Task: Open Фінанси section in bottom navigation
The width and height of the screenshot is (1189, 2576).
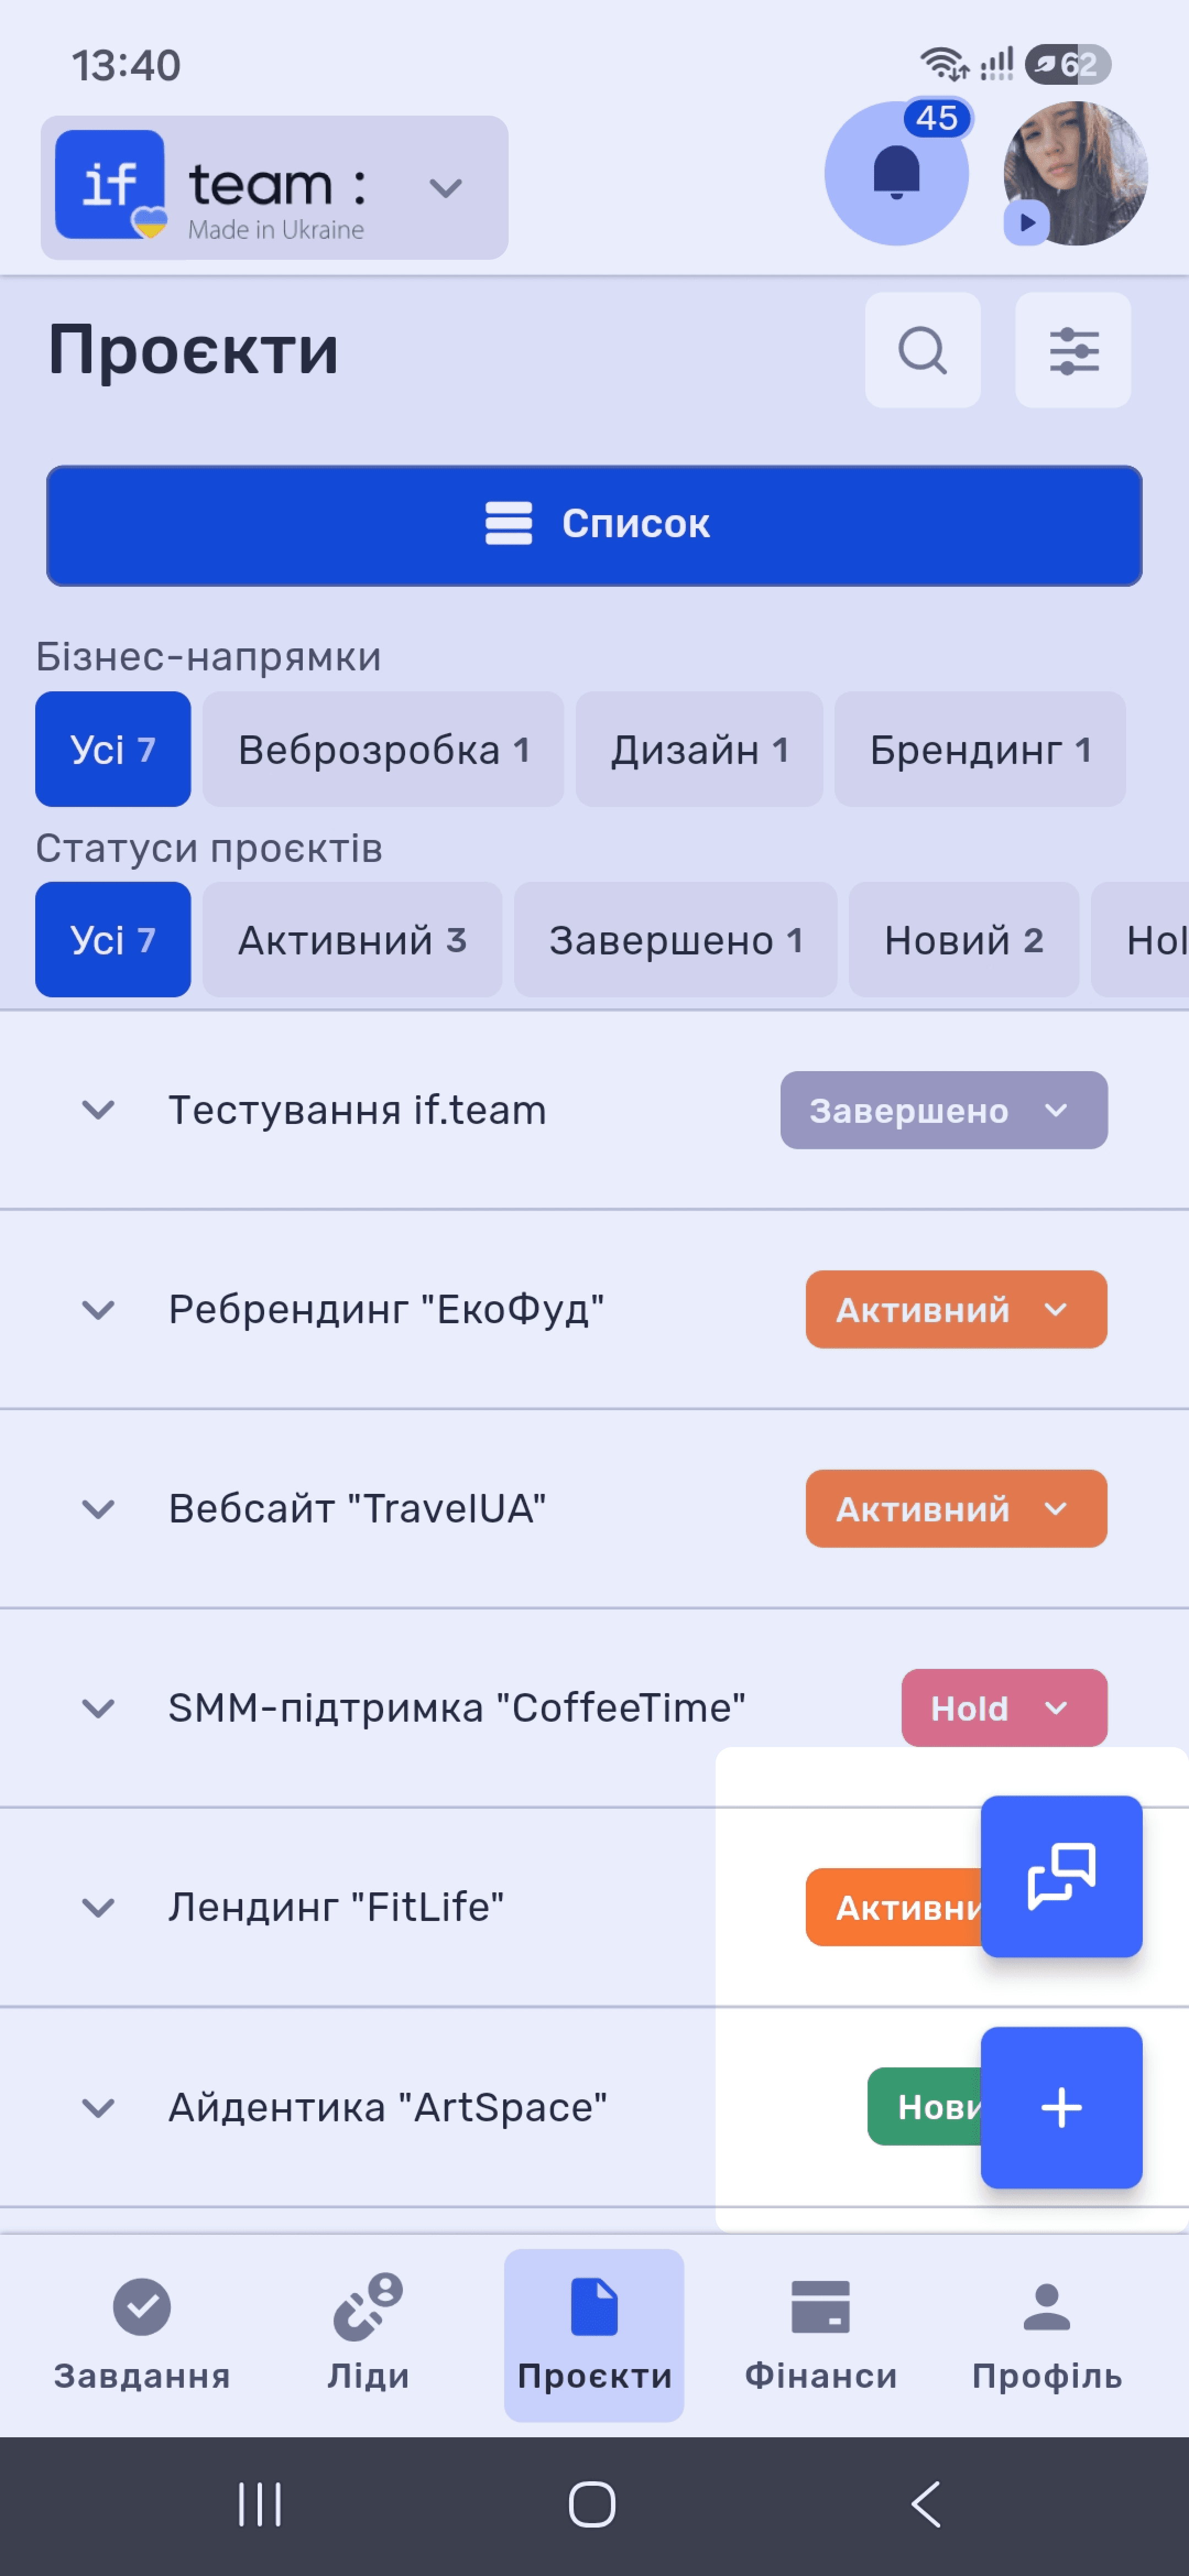Action: pyautogui.click(x=821, y=2334)
